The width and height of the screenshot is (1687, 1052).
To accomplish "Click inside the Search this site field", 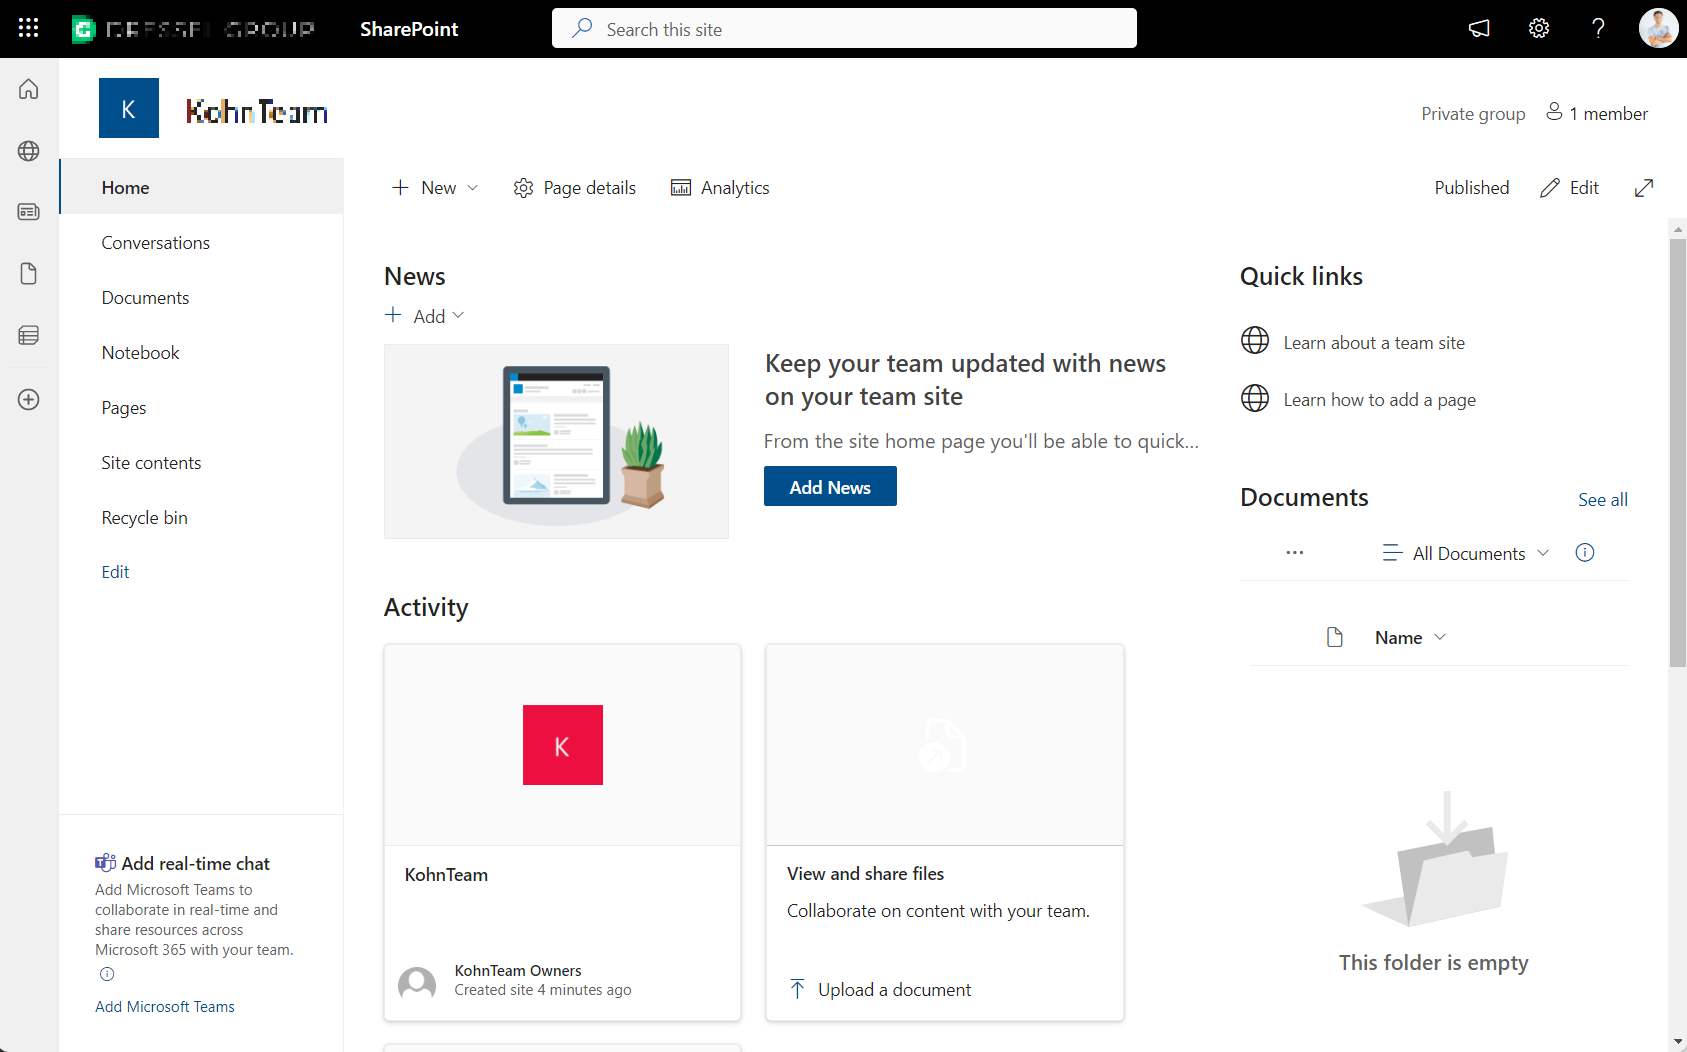I will point(843,28).
